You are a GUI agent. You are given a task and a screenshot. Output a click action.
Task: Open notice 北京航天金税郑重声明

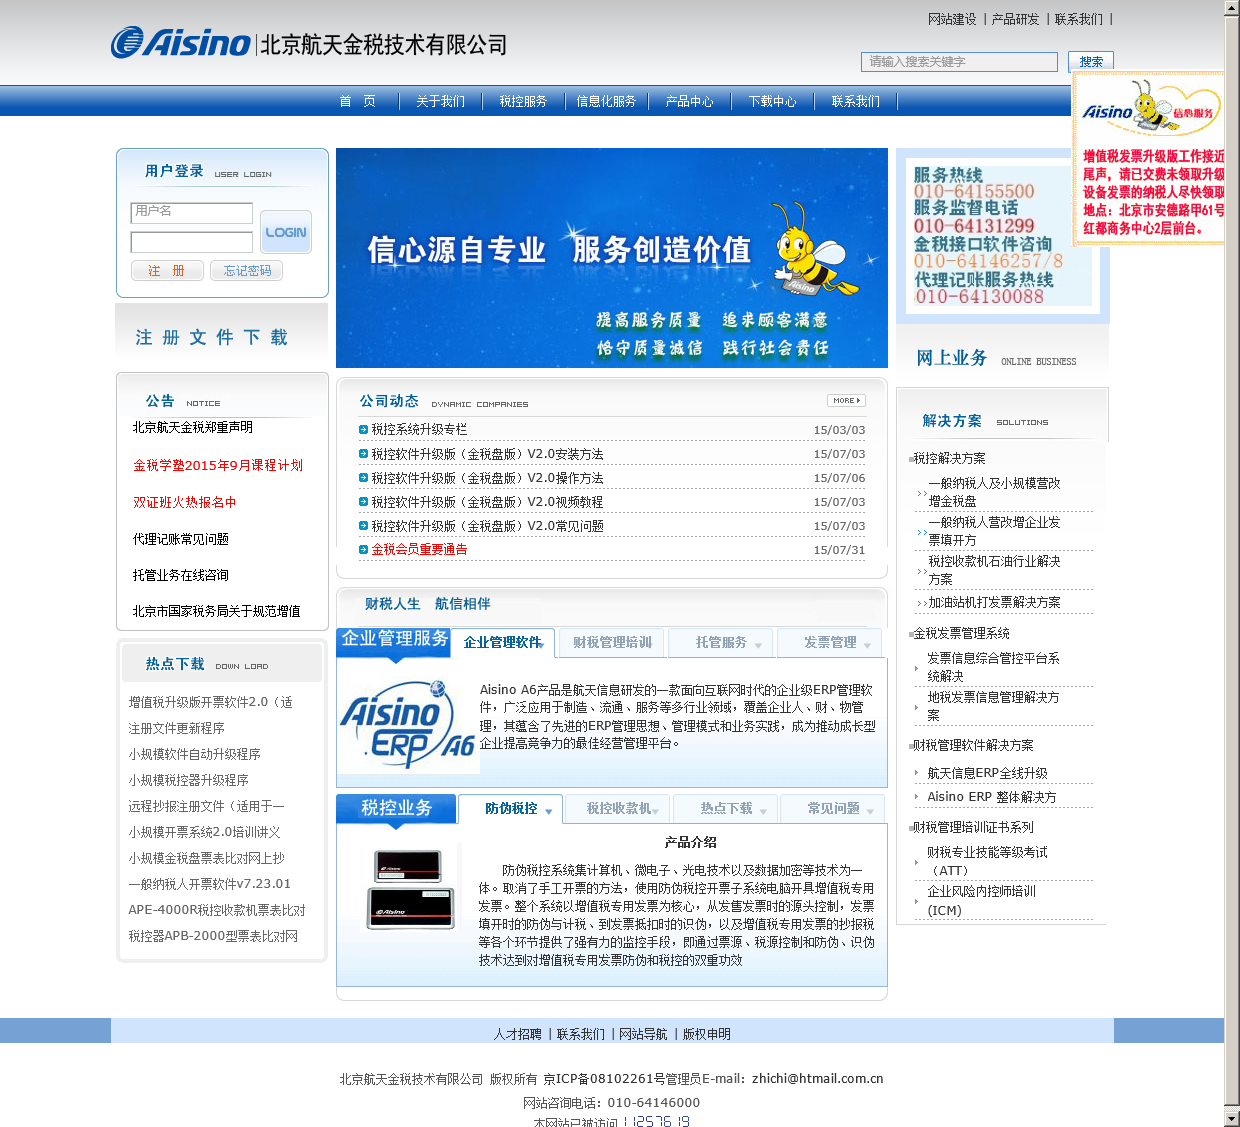193,427
